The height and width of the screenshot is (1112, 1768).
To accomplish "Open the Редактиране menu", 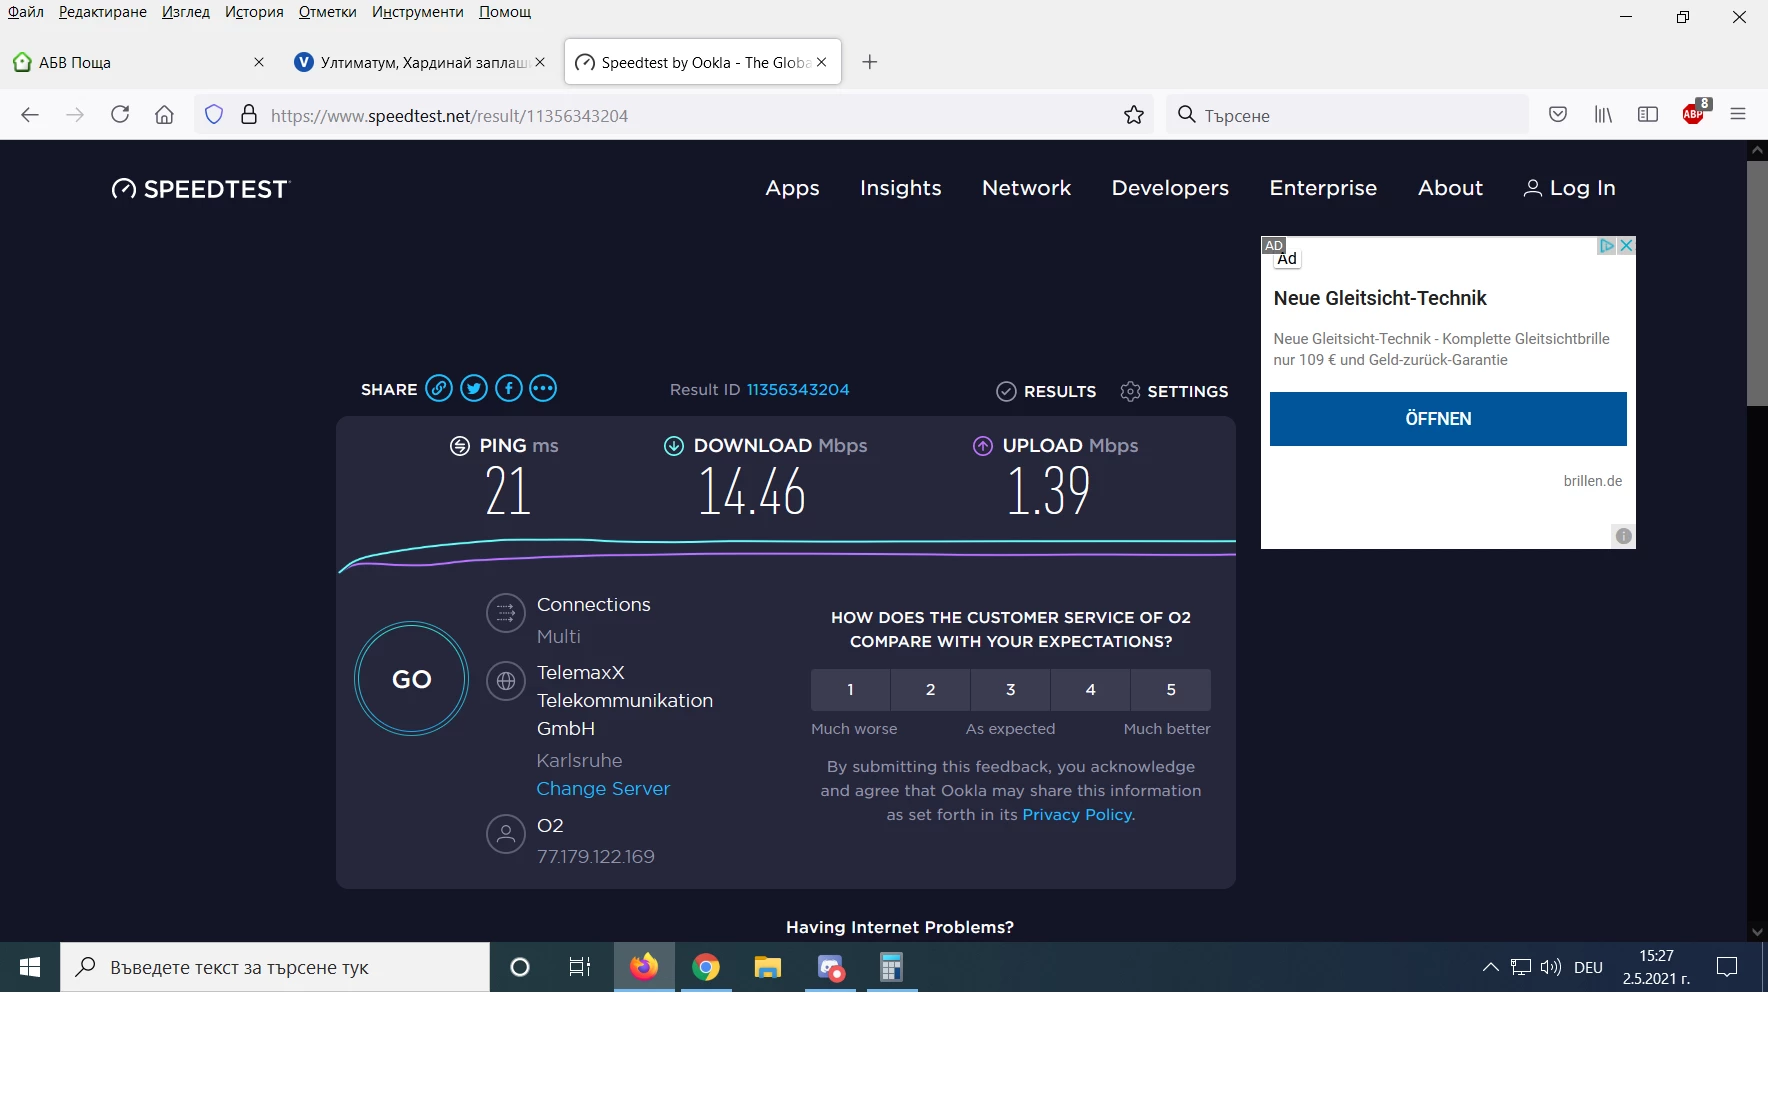I will 103,12.
